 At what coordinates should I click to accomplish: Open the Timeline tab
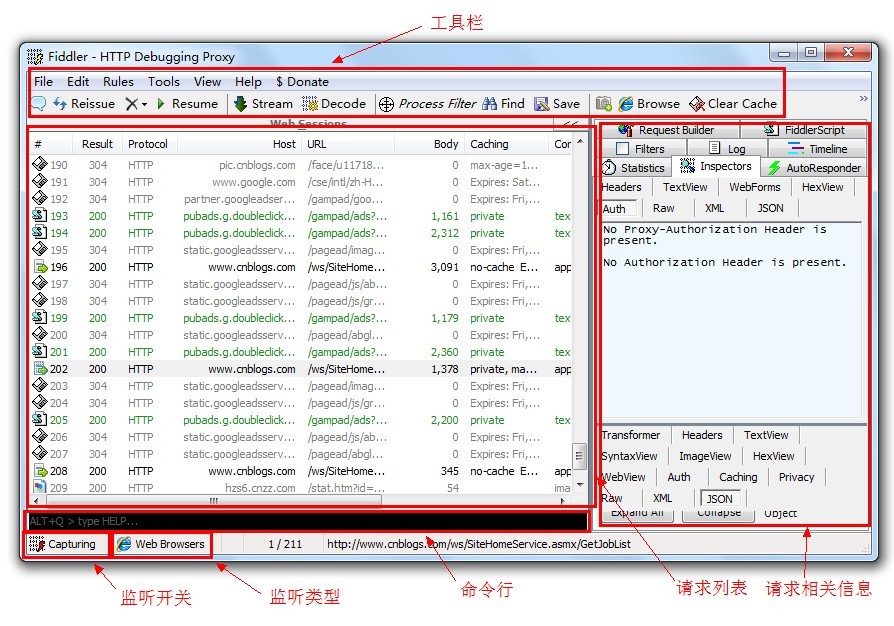pyautogui.click(x=817, y=149)
